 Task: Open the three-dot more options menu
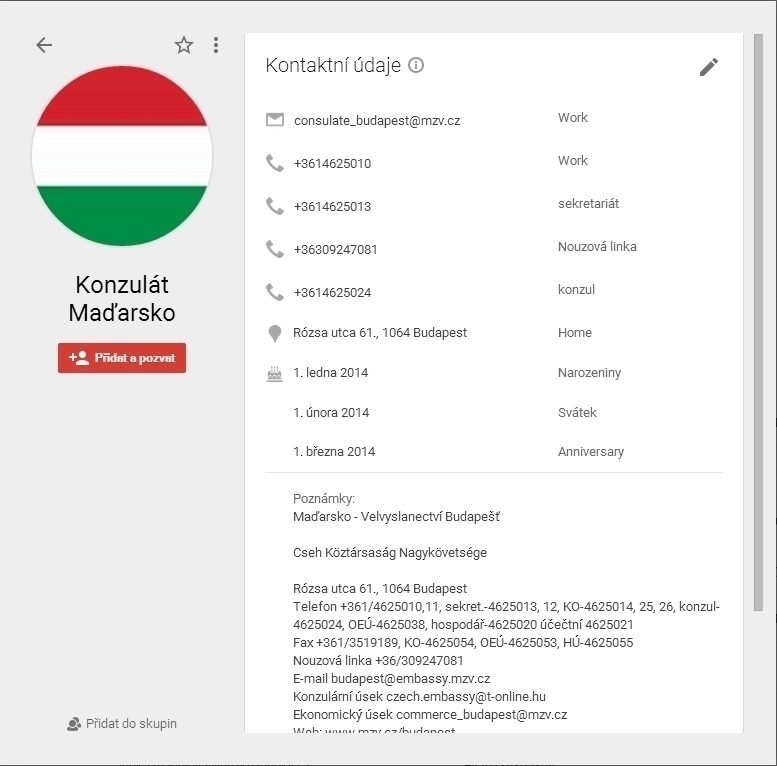click(x=216, y=45)
